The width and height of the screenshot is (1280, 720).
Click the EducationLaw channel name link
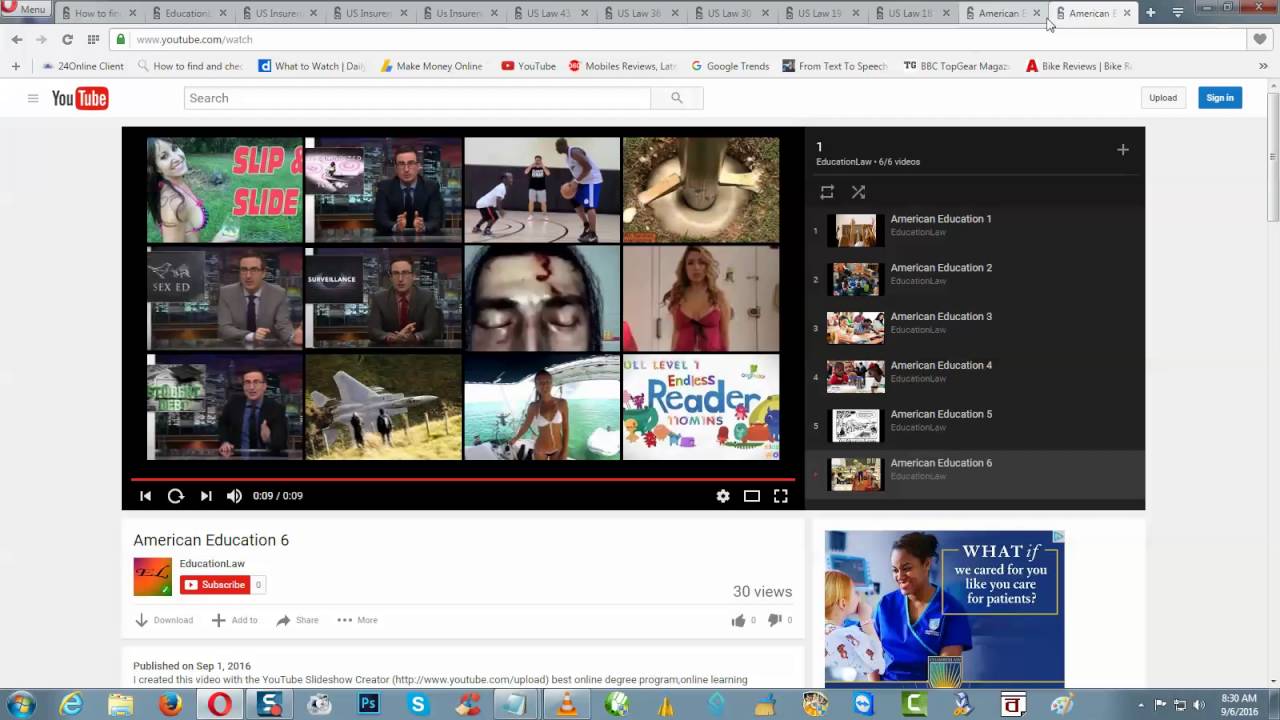coord(212,564)
